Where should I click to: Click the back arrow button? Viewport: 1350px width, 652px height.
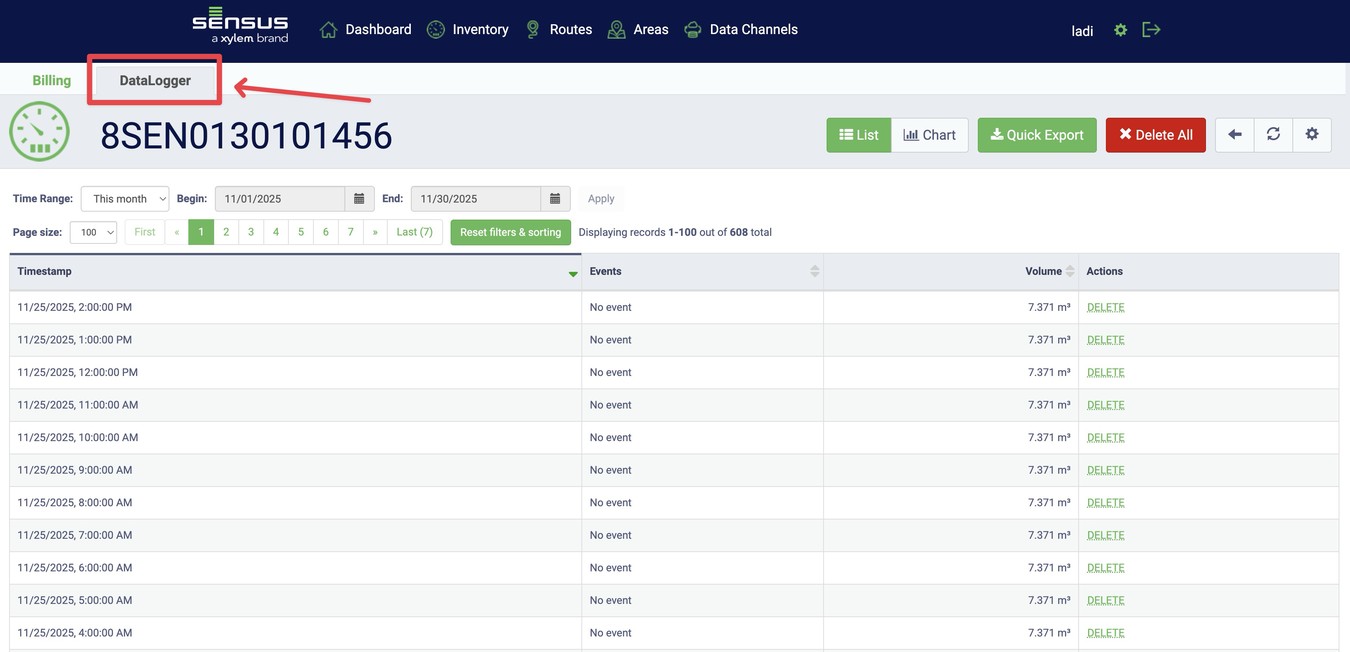(x=1234, y=135)
